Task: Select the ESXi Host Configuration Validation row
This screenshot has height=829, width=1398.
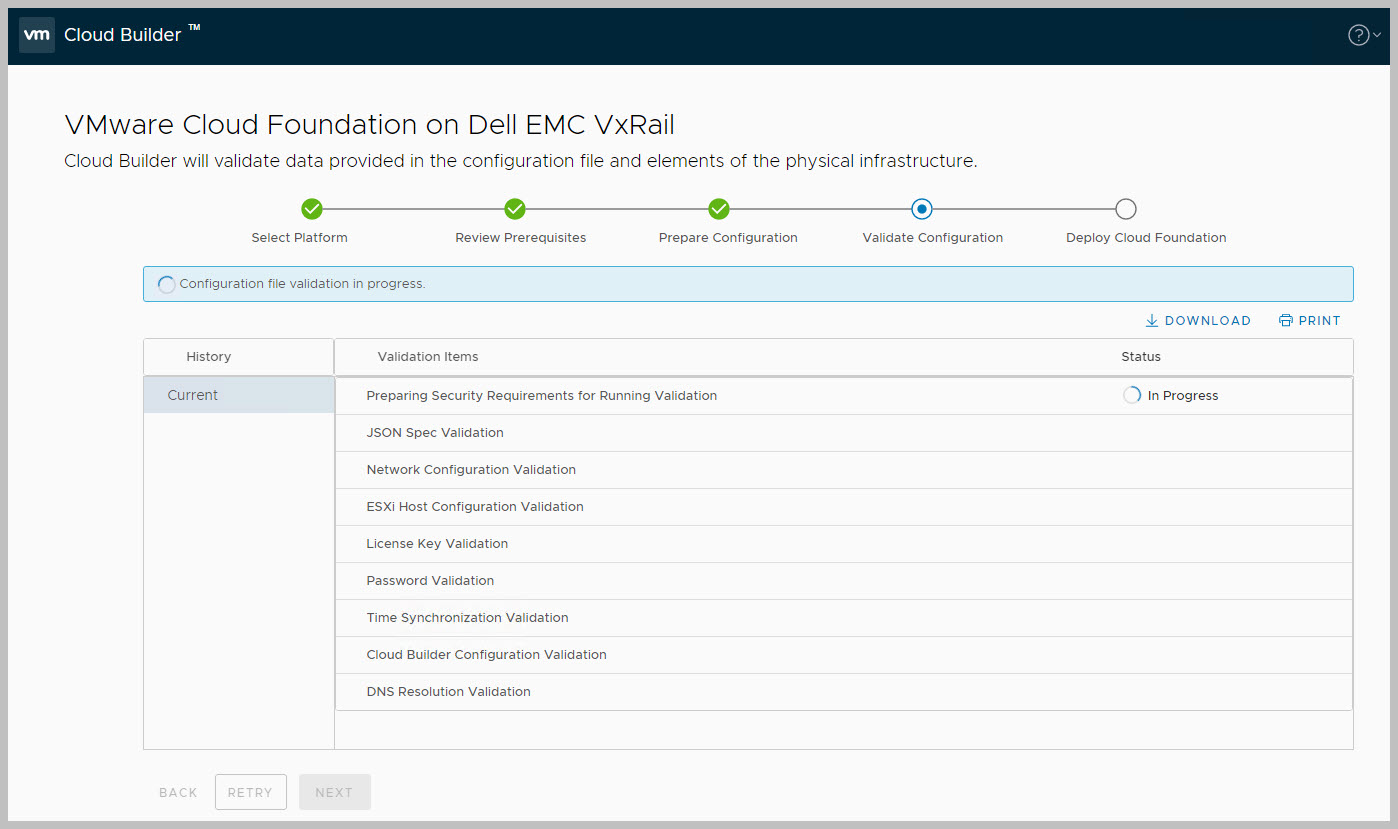Action: [x=475, y=507]
